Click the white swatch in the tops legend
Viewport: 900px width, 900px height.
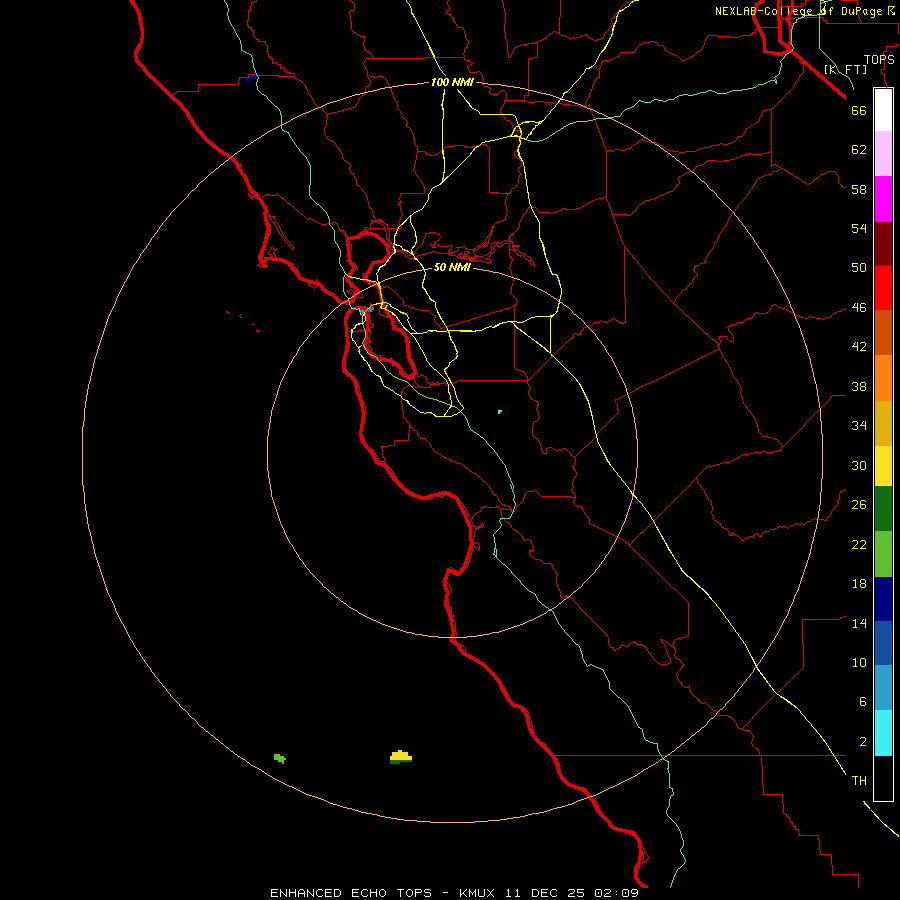pyautogui.click(x=883, y=110)
